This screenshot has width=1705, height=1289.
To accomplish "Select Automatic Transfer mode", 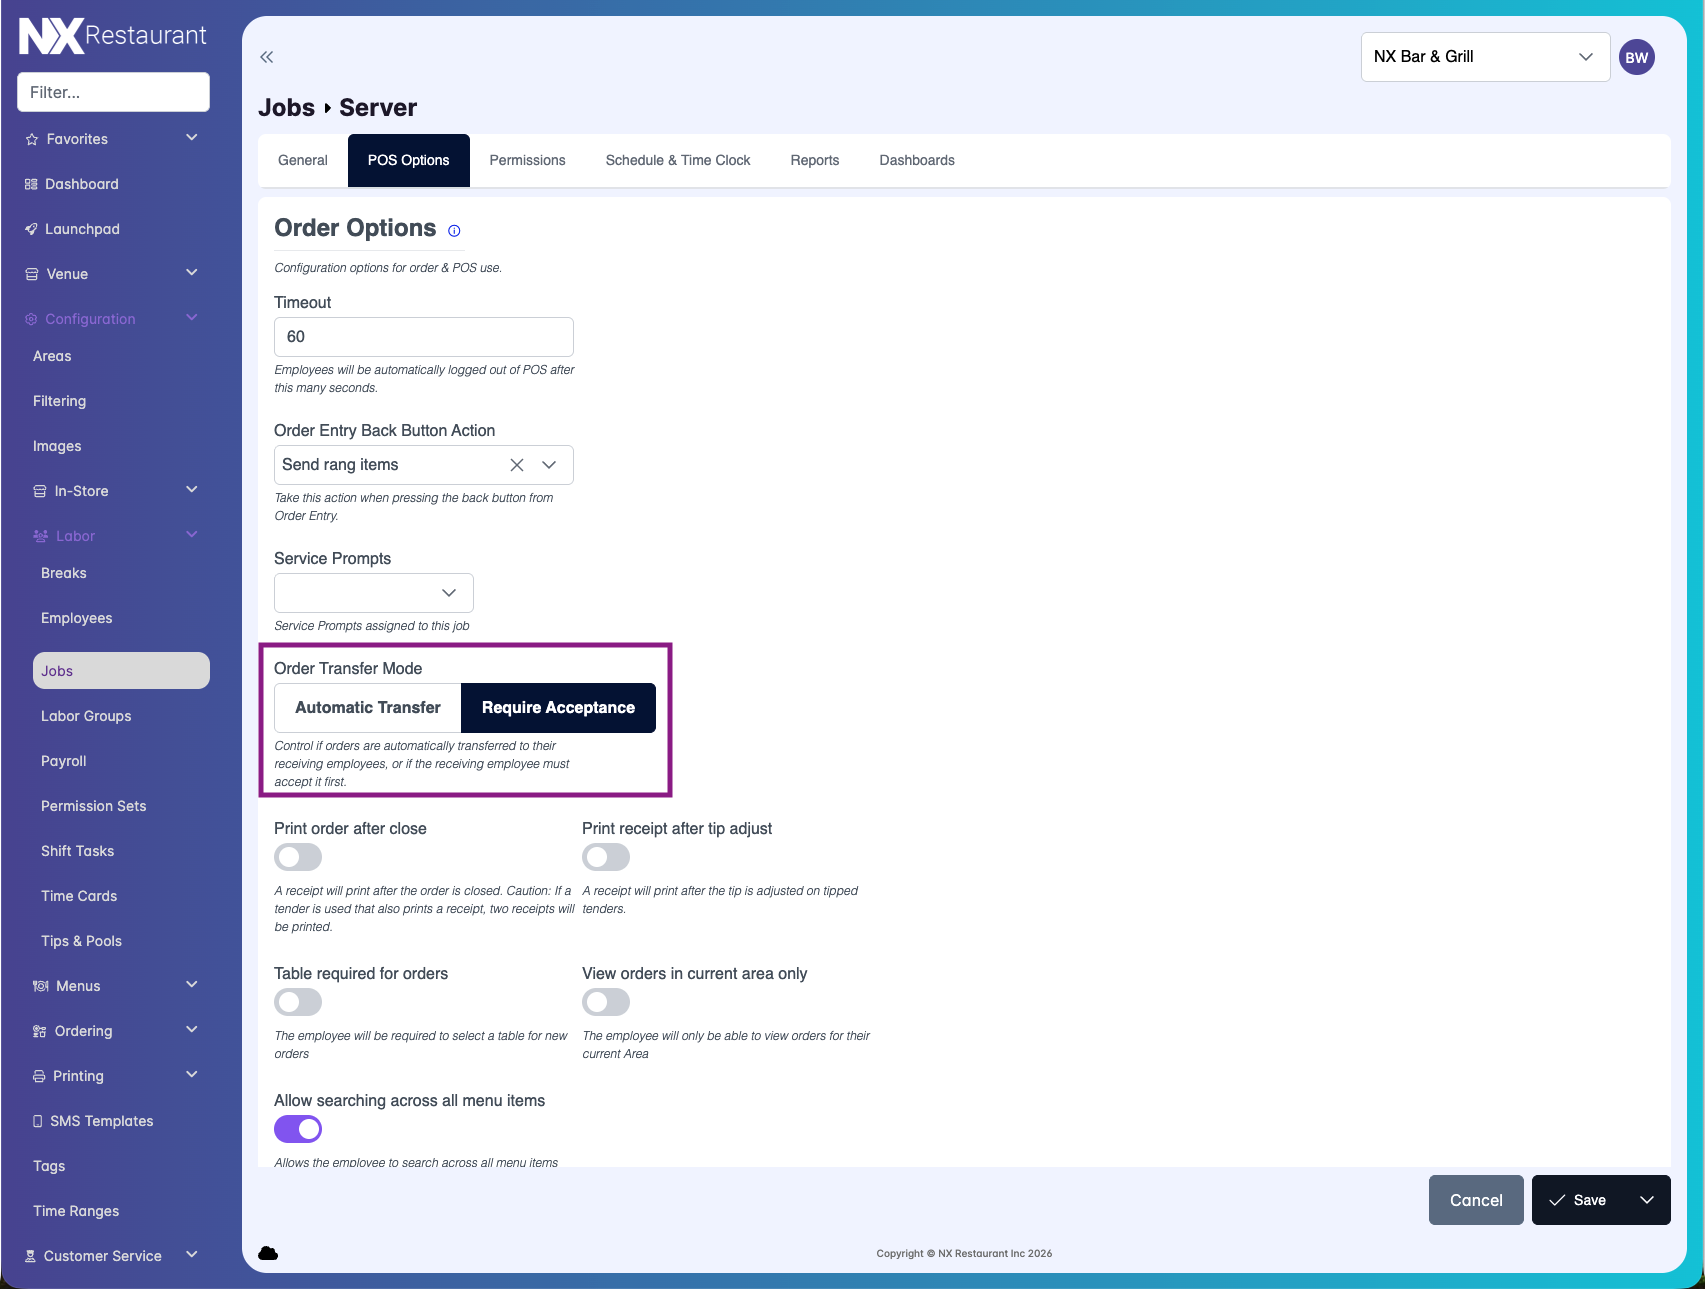I will [x=367, y=708].
